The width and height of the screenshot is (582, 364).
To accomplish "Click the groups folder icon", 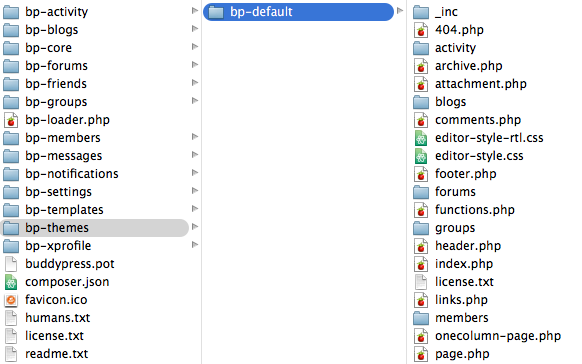I will pos(421,228).
